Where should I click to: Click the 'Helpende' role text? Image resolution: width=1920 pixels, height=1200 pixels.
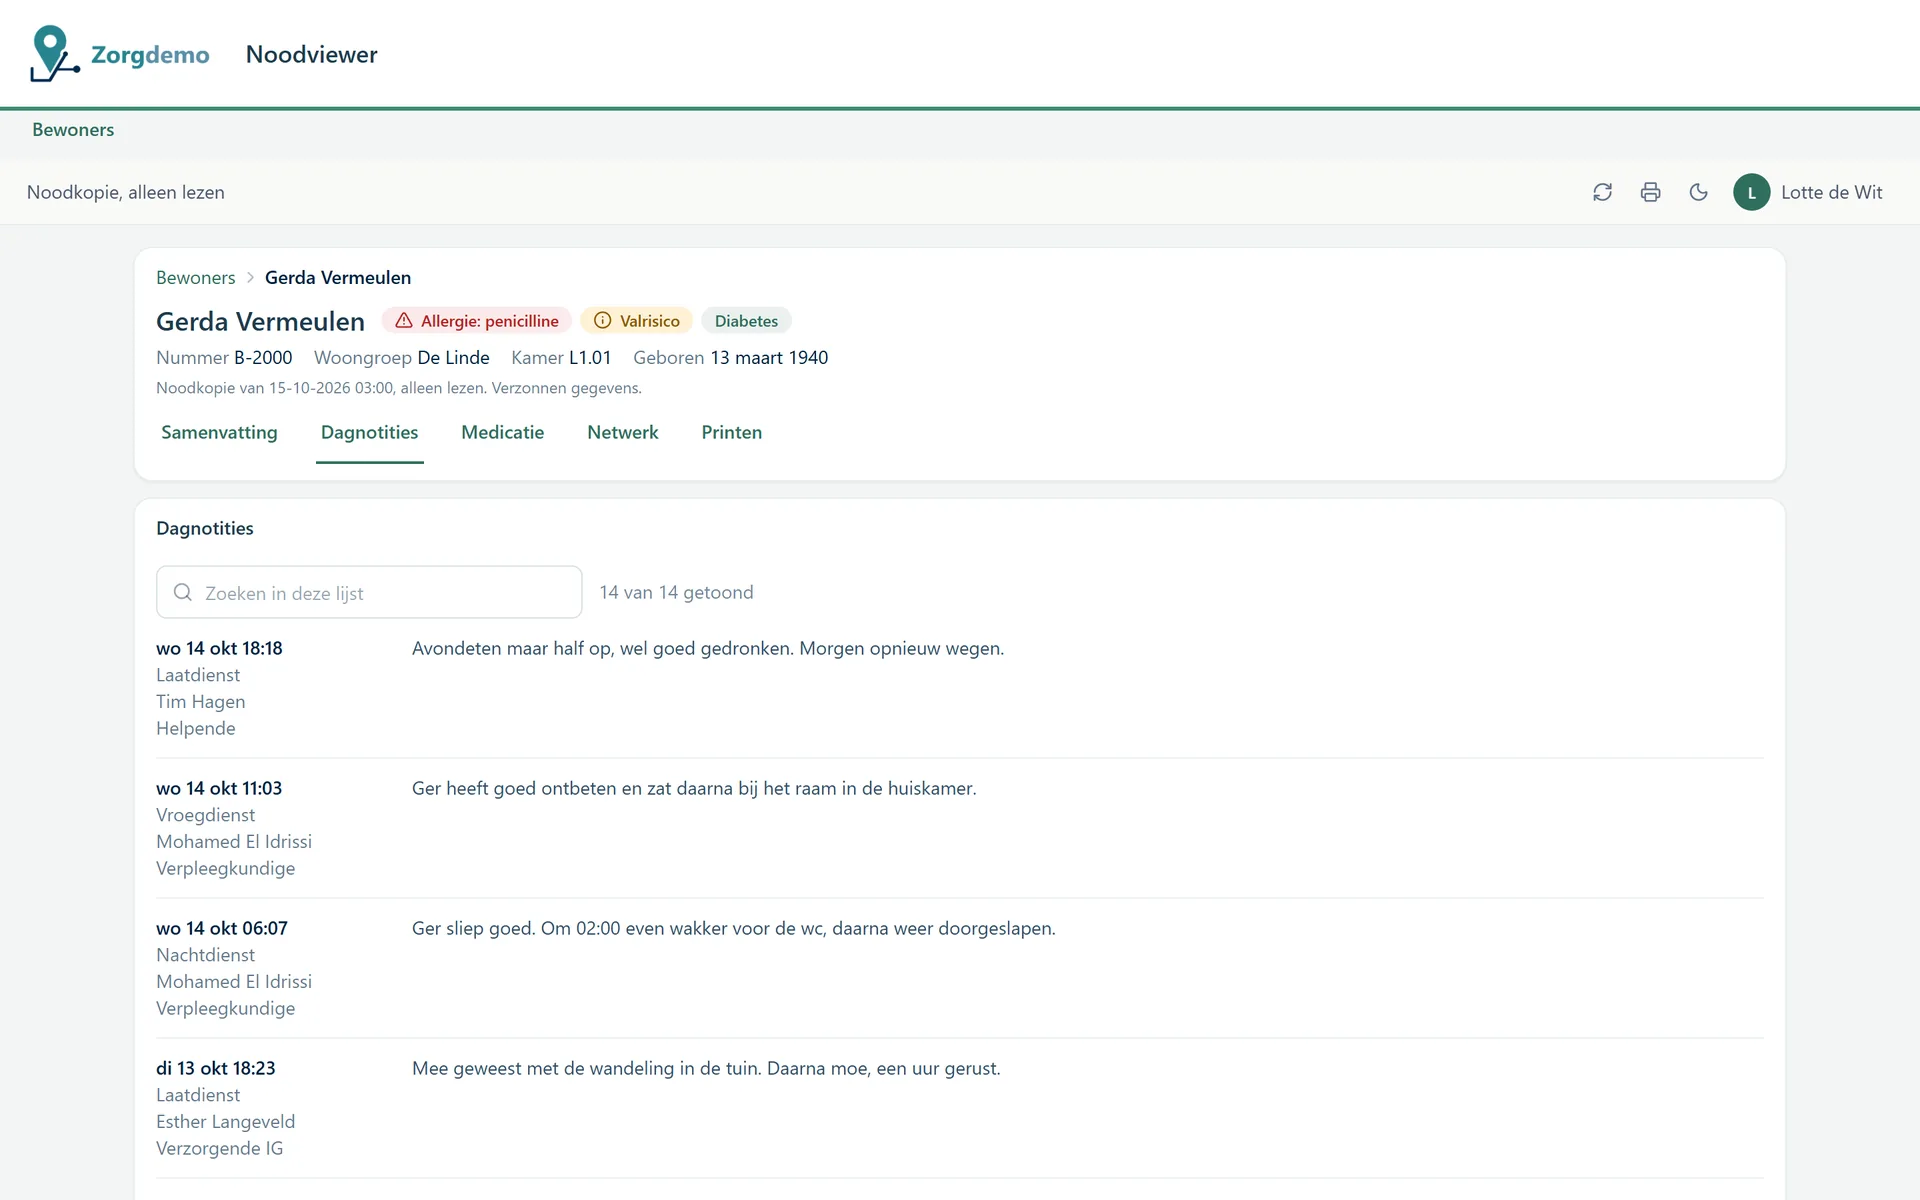tap(196, 729)
